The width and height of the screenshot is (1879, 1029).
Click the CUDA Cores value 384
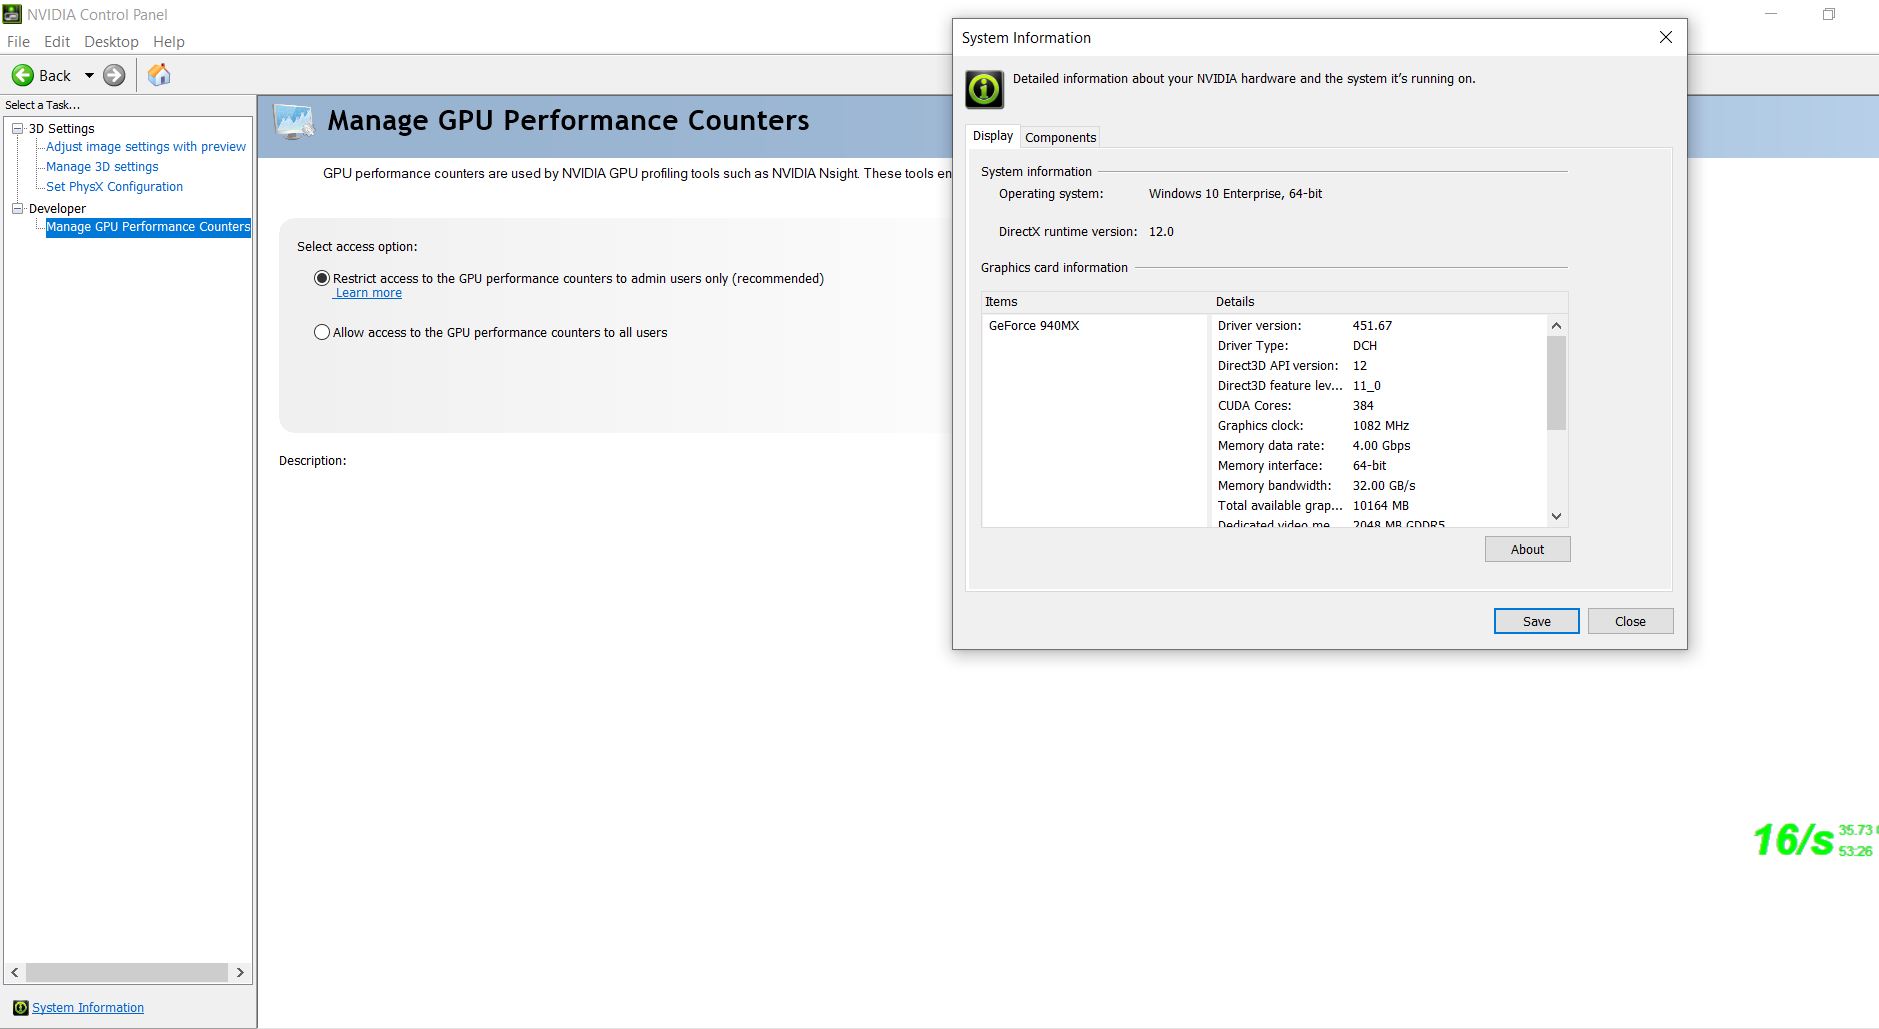point(1363,406)
